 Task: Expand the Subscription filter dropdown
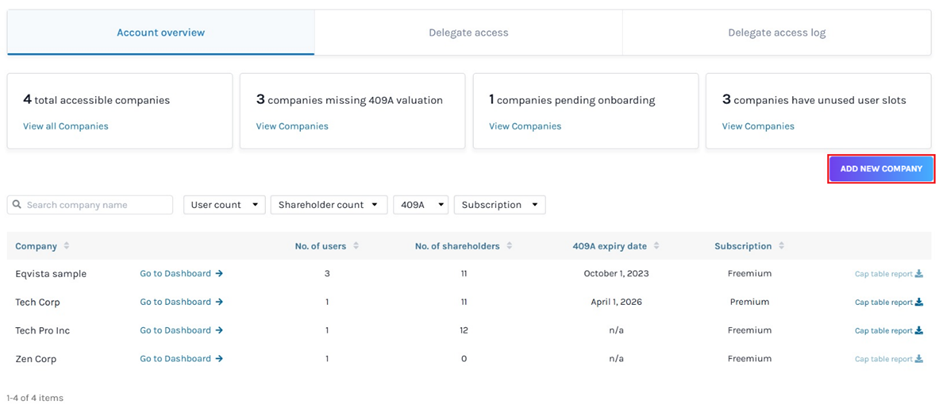click(499, 205)
